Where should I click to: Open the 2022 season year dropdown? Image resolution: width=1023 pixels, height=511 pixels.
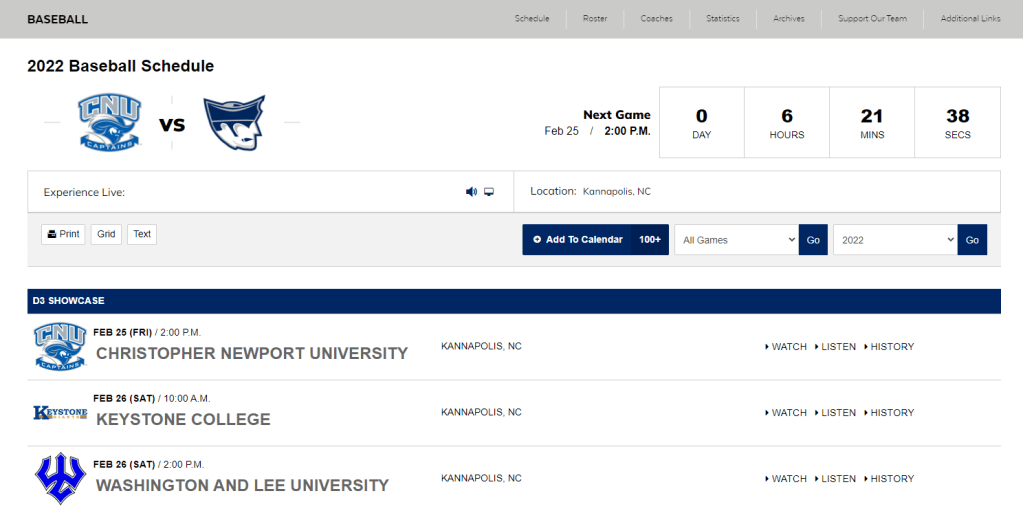click(895, 240)
